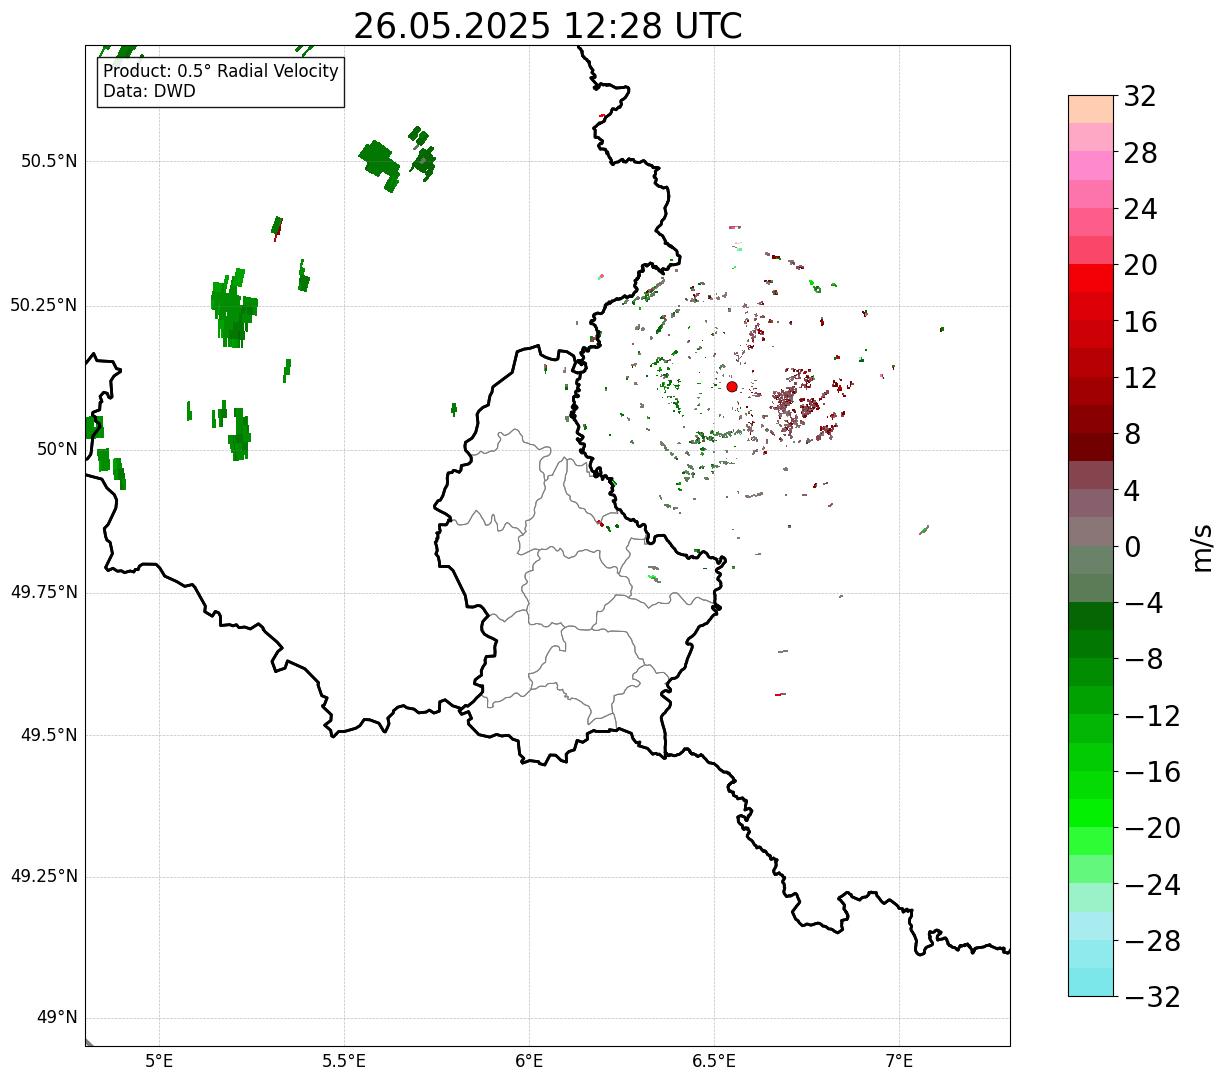The width and height of the screenshot is (1225, 1081).
Task: Click the 5°E longitude label
Action: pos(159,1060)
